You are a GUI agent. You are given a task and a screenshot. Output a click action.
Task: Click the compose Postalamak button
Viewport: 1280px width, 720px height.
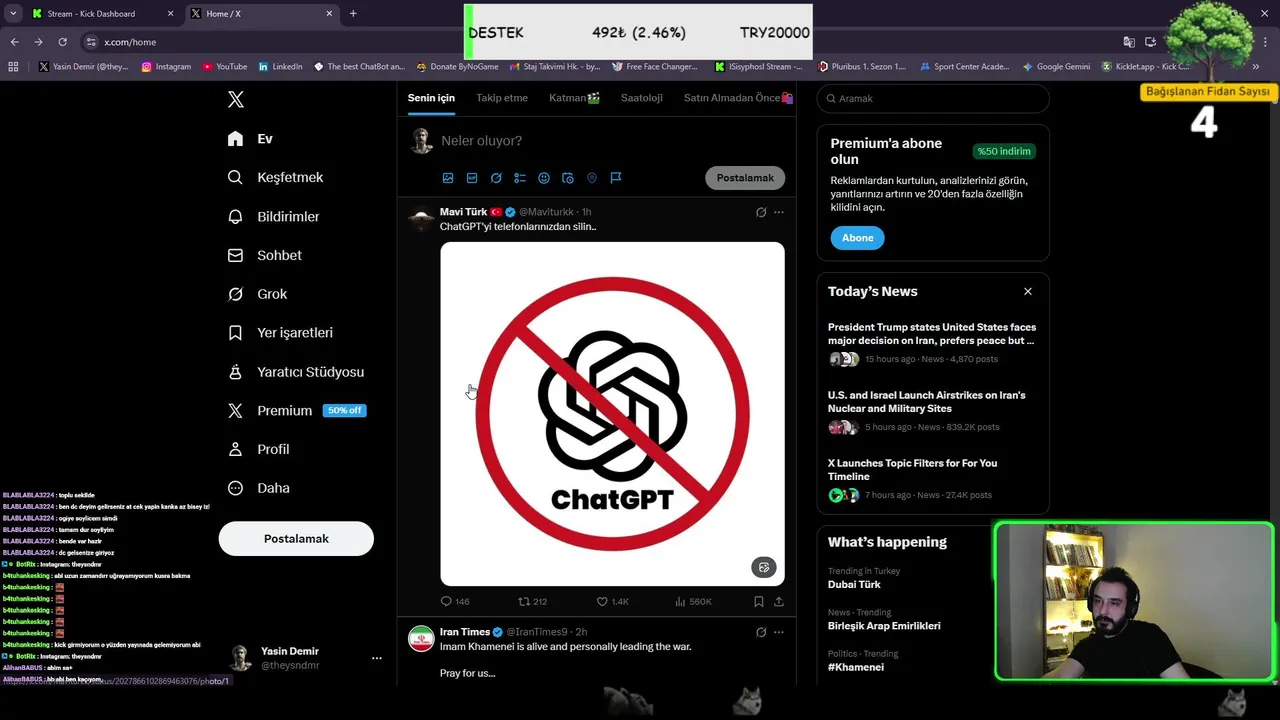coord(745,178)
